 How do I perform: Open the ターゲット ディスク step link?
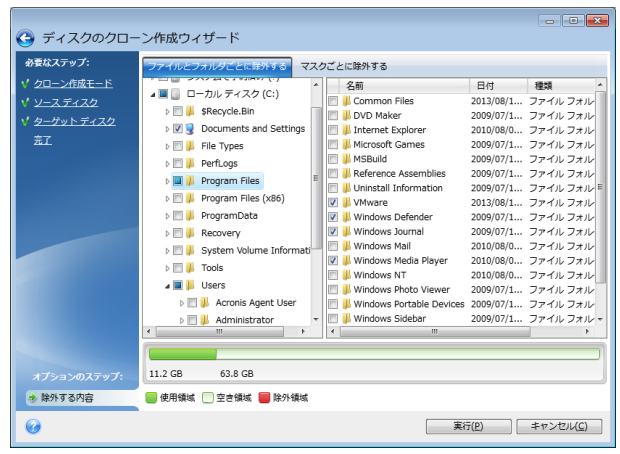74,121
